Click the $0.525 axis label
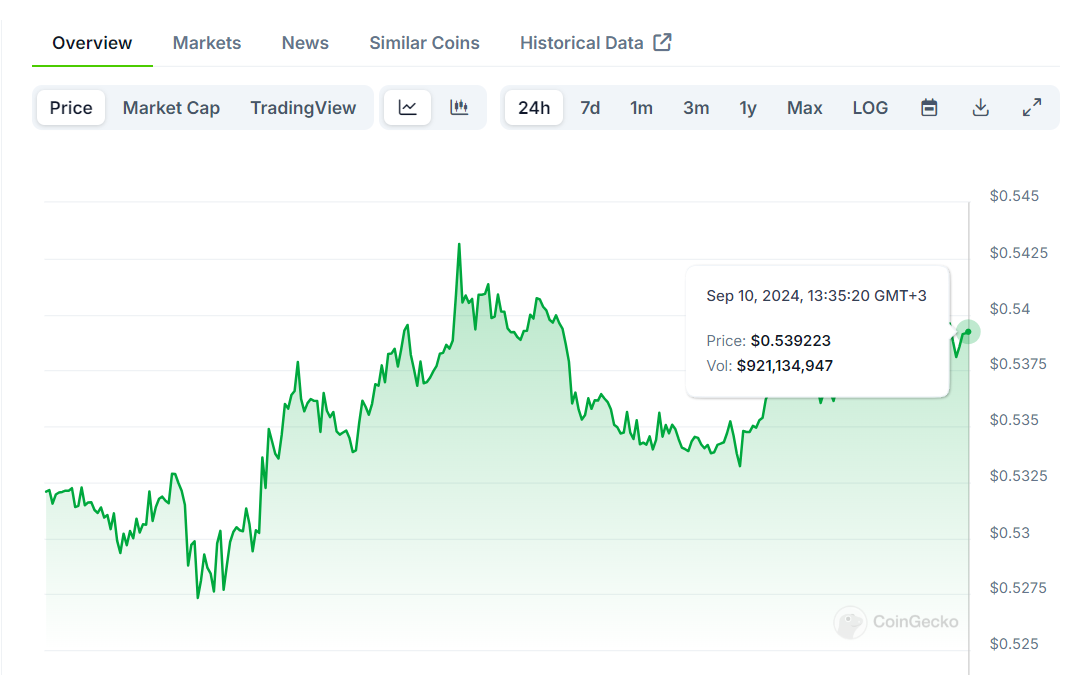 point(1014,643)
